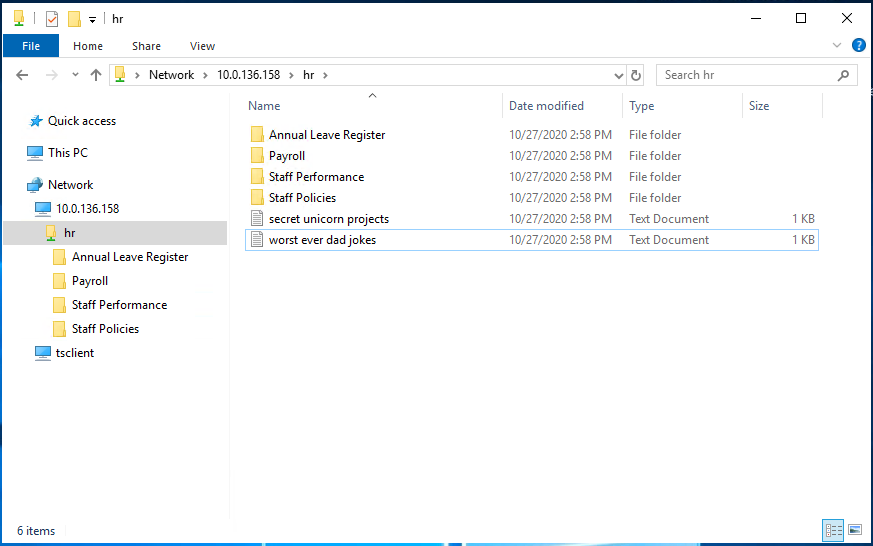This screenshot has height=546, width=873.
Task: Select Quick access in navigation pane
Action: 82,121
